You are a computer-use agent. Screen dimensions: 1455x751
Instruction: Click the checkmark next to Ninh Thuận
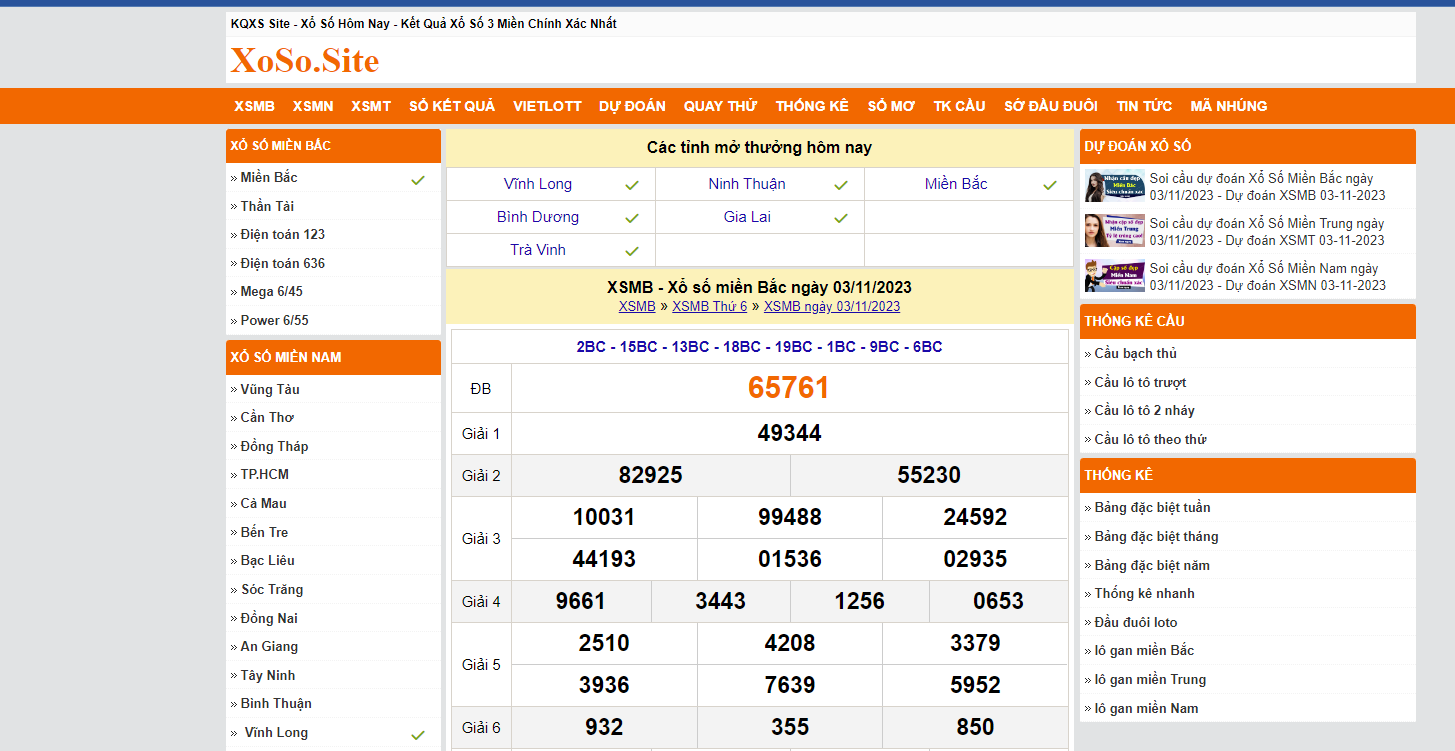click(x=841, y=185)
